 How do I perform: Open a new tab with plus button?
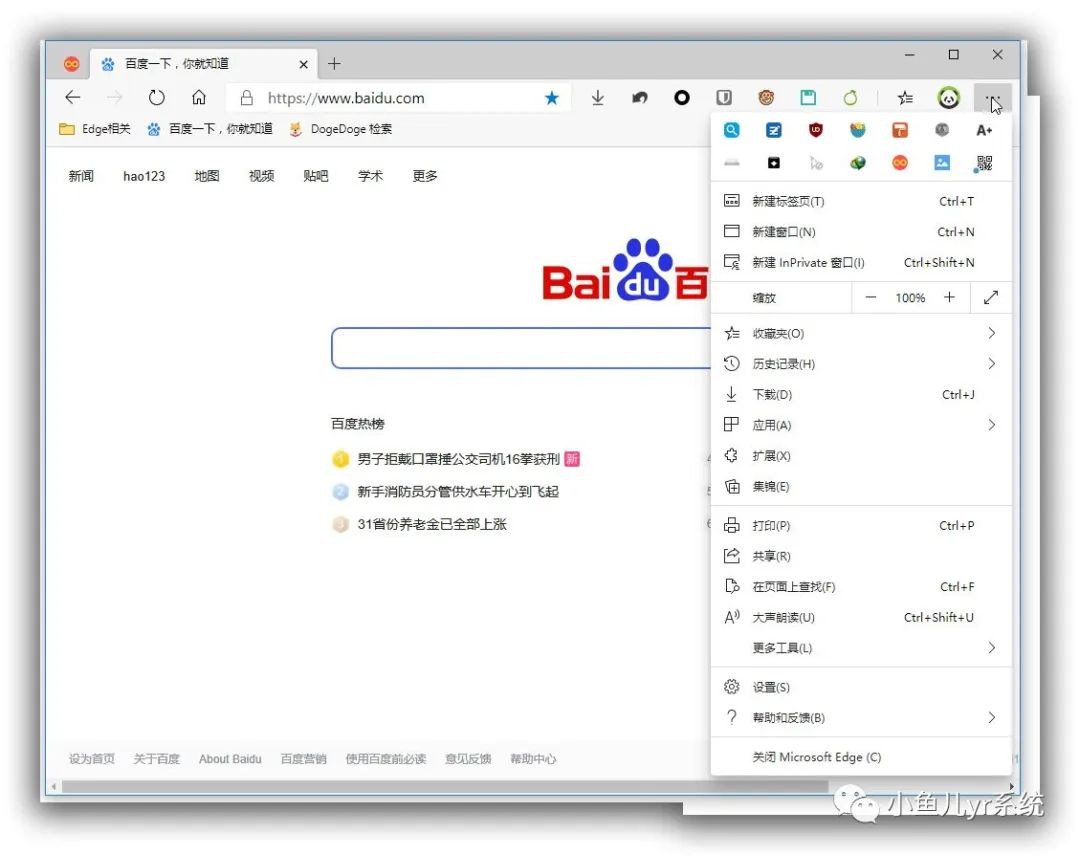click(334, 64)
